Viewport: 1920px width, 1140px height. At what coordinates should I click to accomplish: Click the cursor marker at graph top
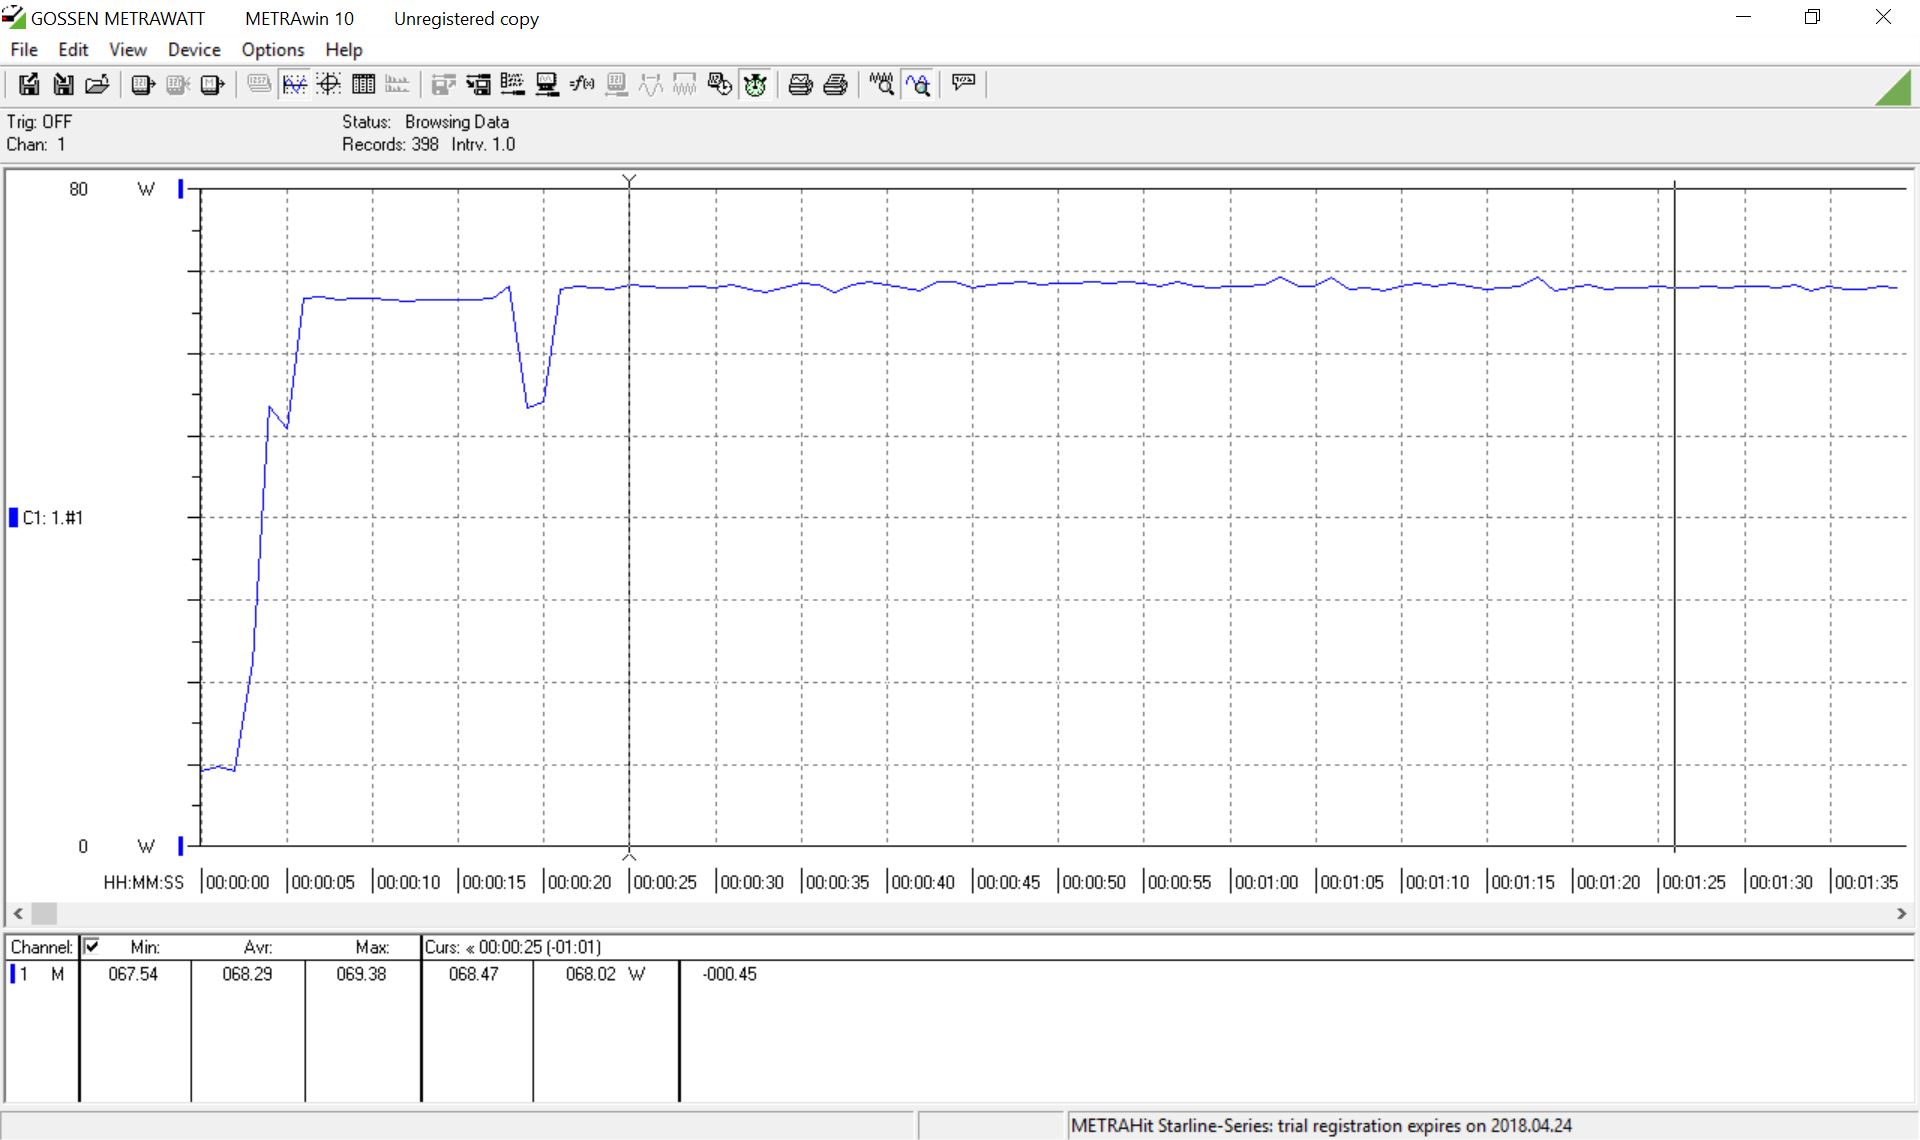(629, 180)
